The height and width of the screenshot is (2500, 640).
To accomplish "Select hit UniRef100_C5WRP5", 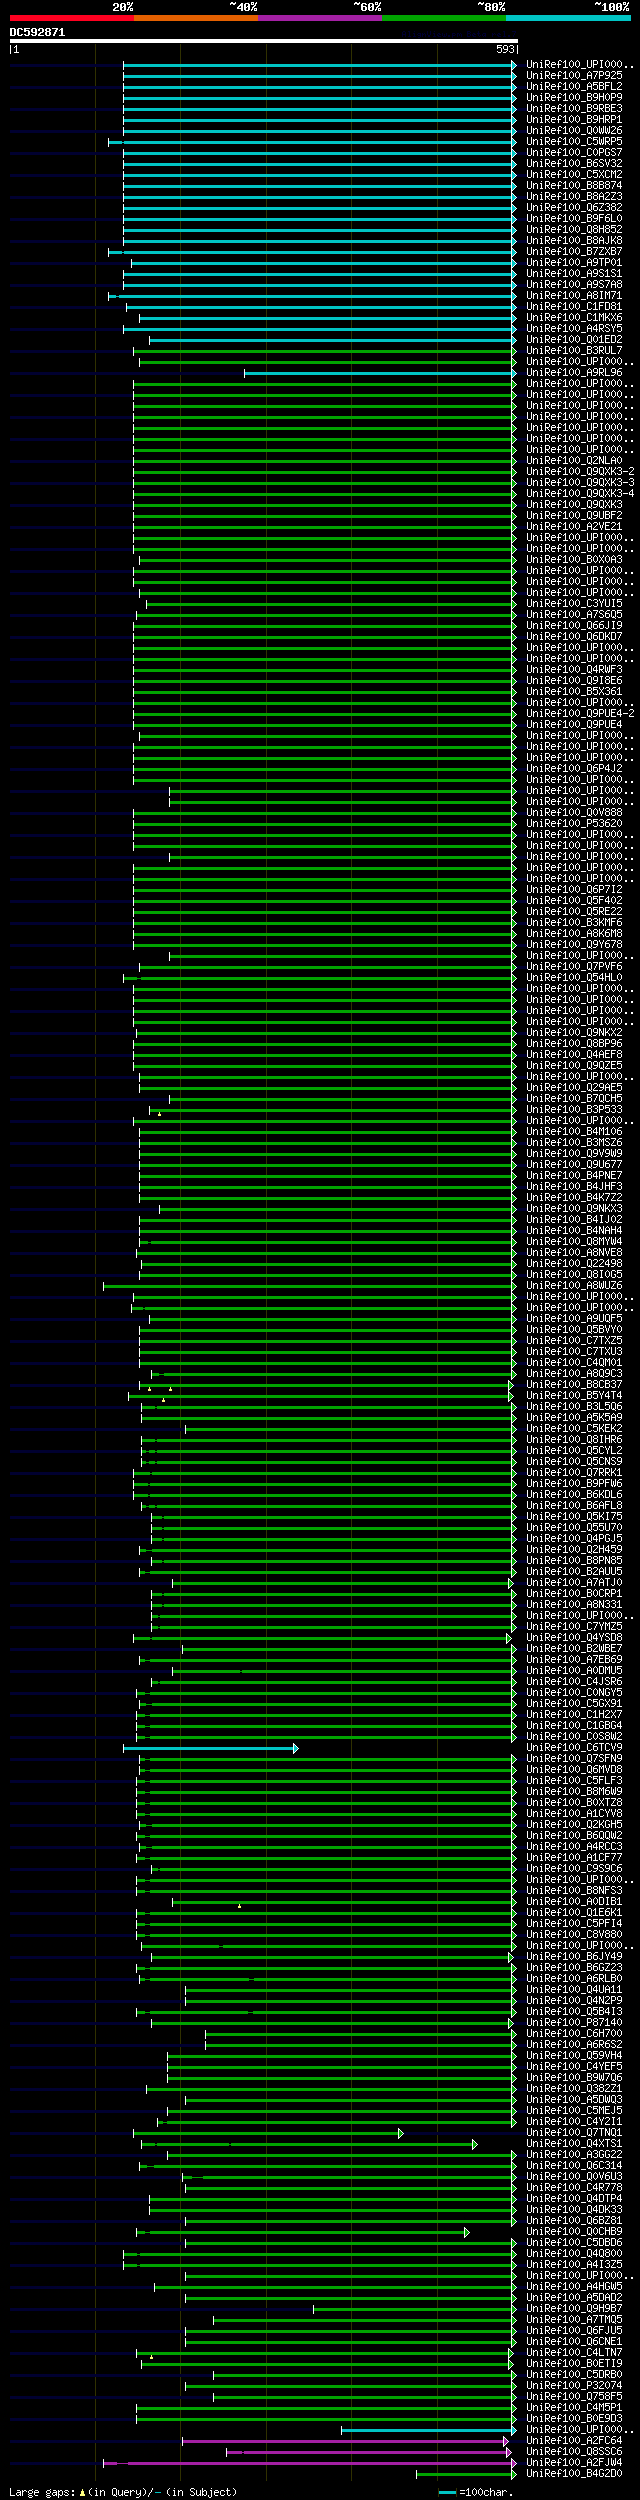I will 574,141.
